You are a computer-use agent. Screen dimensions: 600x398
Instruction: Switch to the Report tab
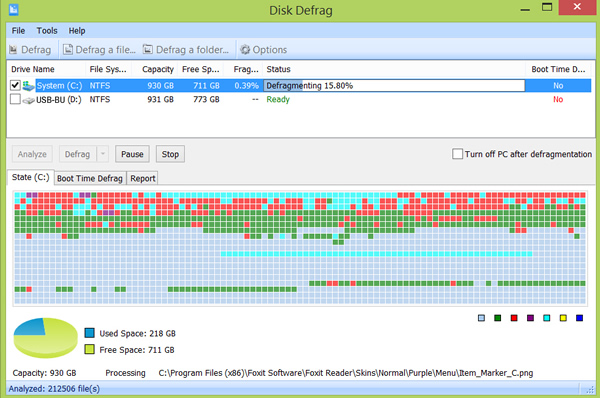142,178
